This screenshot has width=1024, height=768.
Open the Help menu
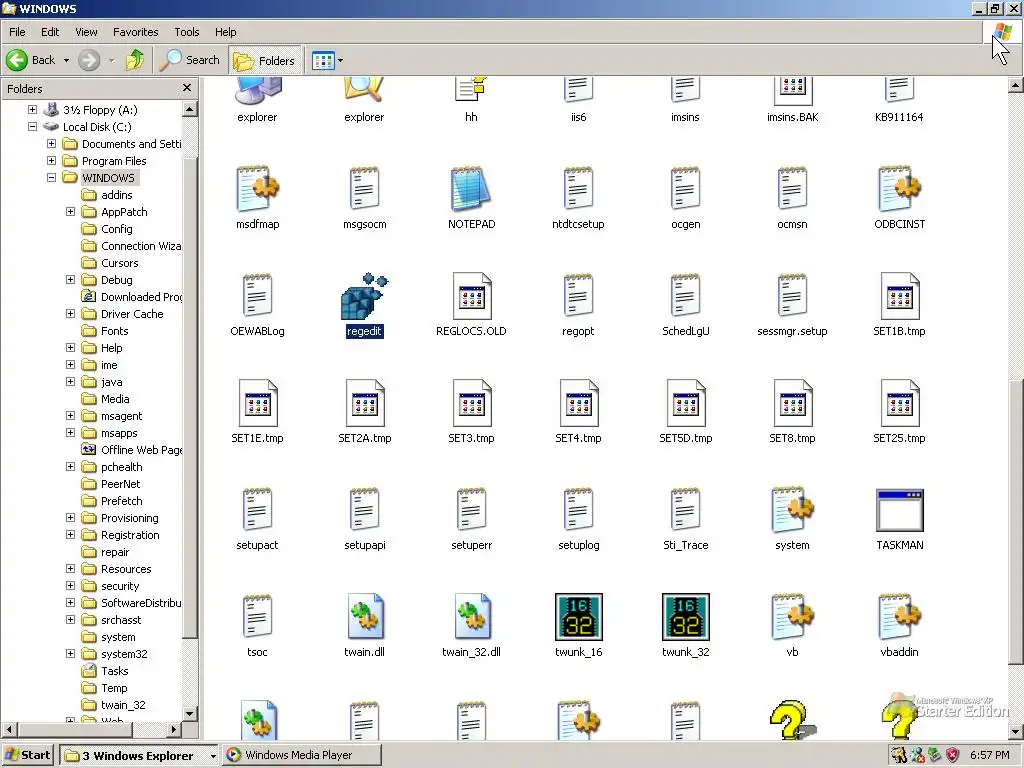click(x=225, y=32)
